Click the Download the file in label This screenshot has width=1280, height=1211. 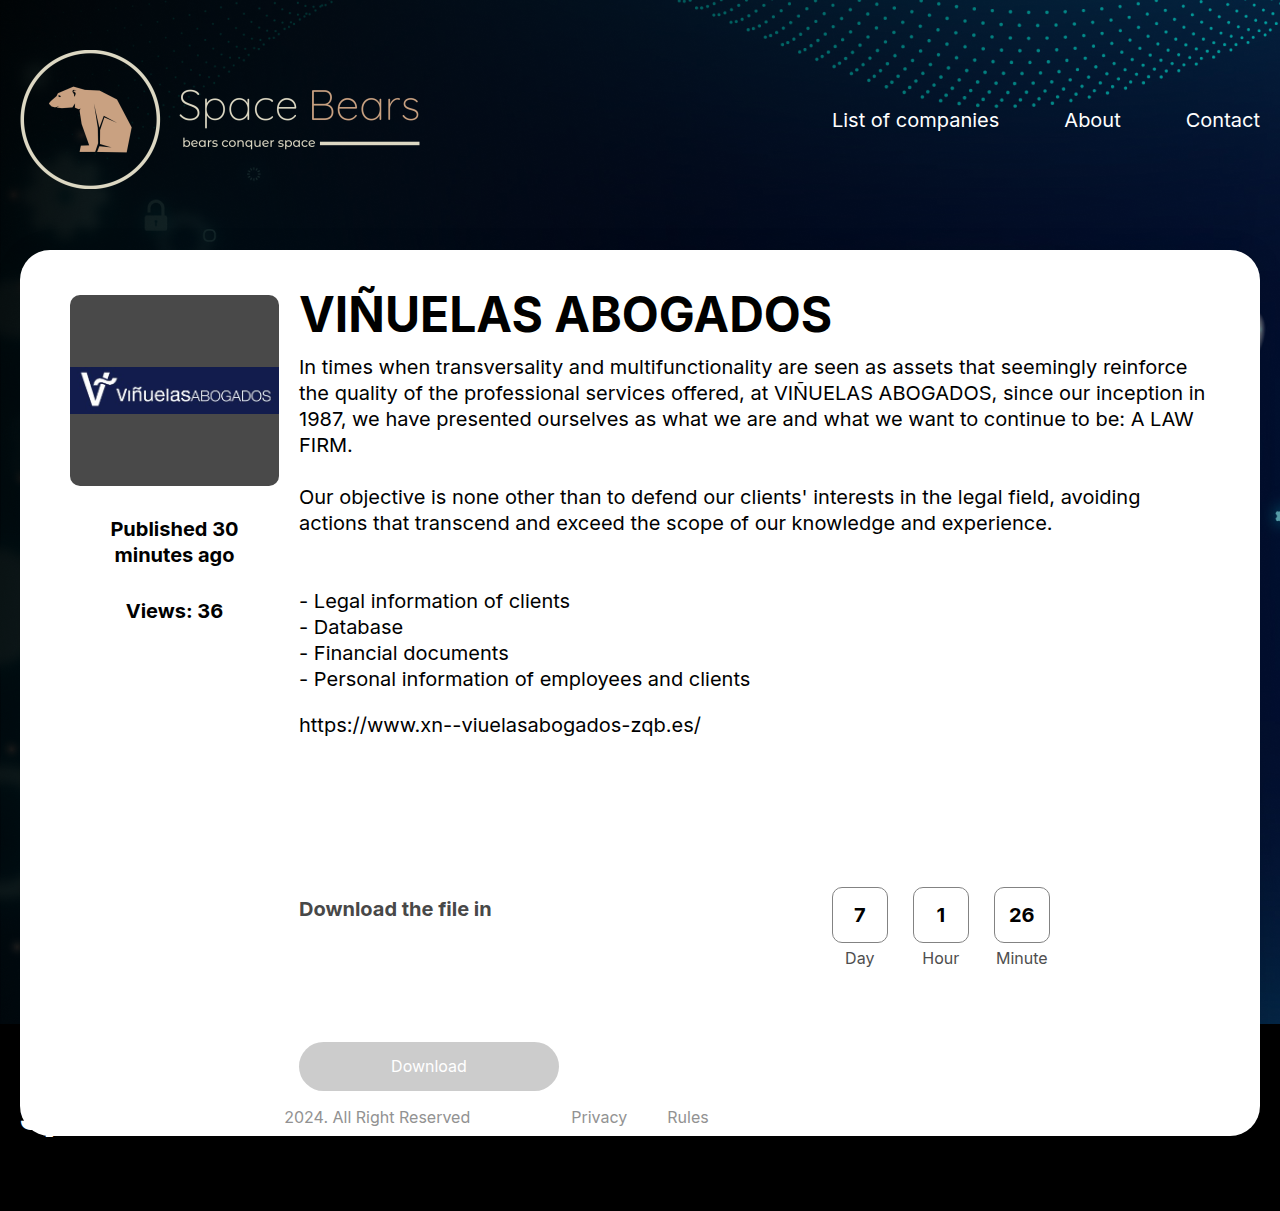(x=395, y=909)
